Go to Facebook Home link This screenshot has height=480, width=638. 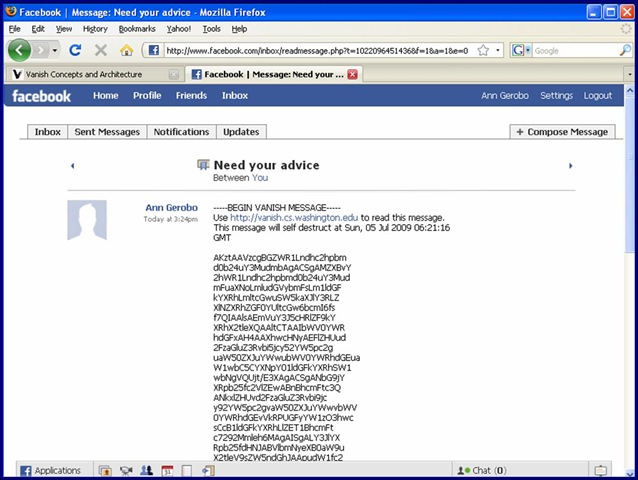pos(105,96)
